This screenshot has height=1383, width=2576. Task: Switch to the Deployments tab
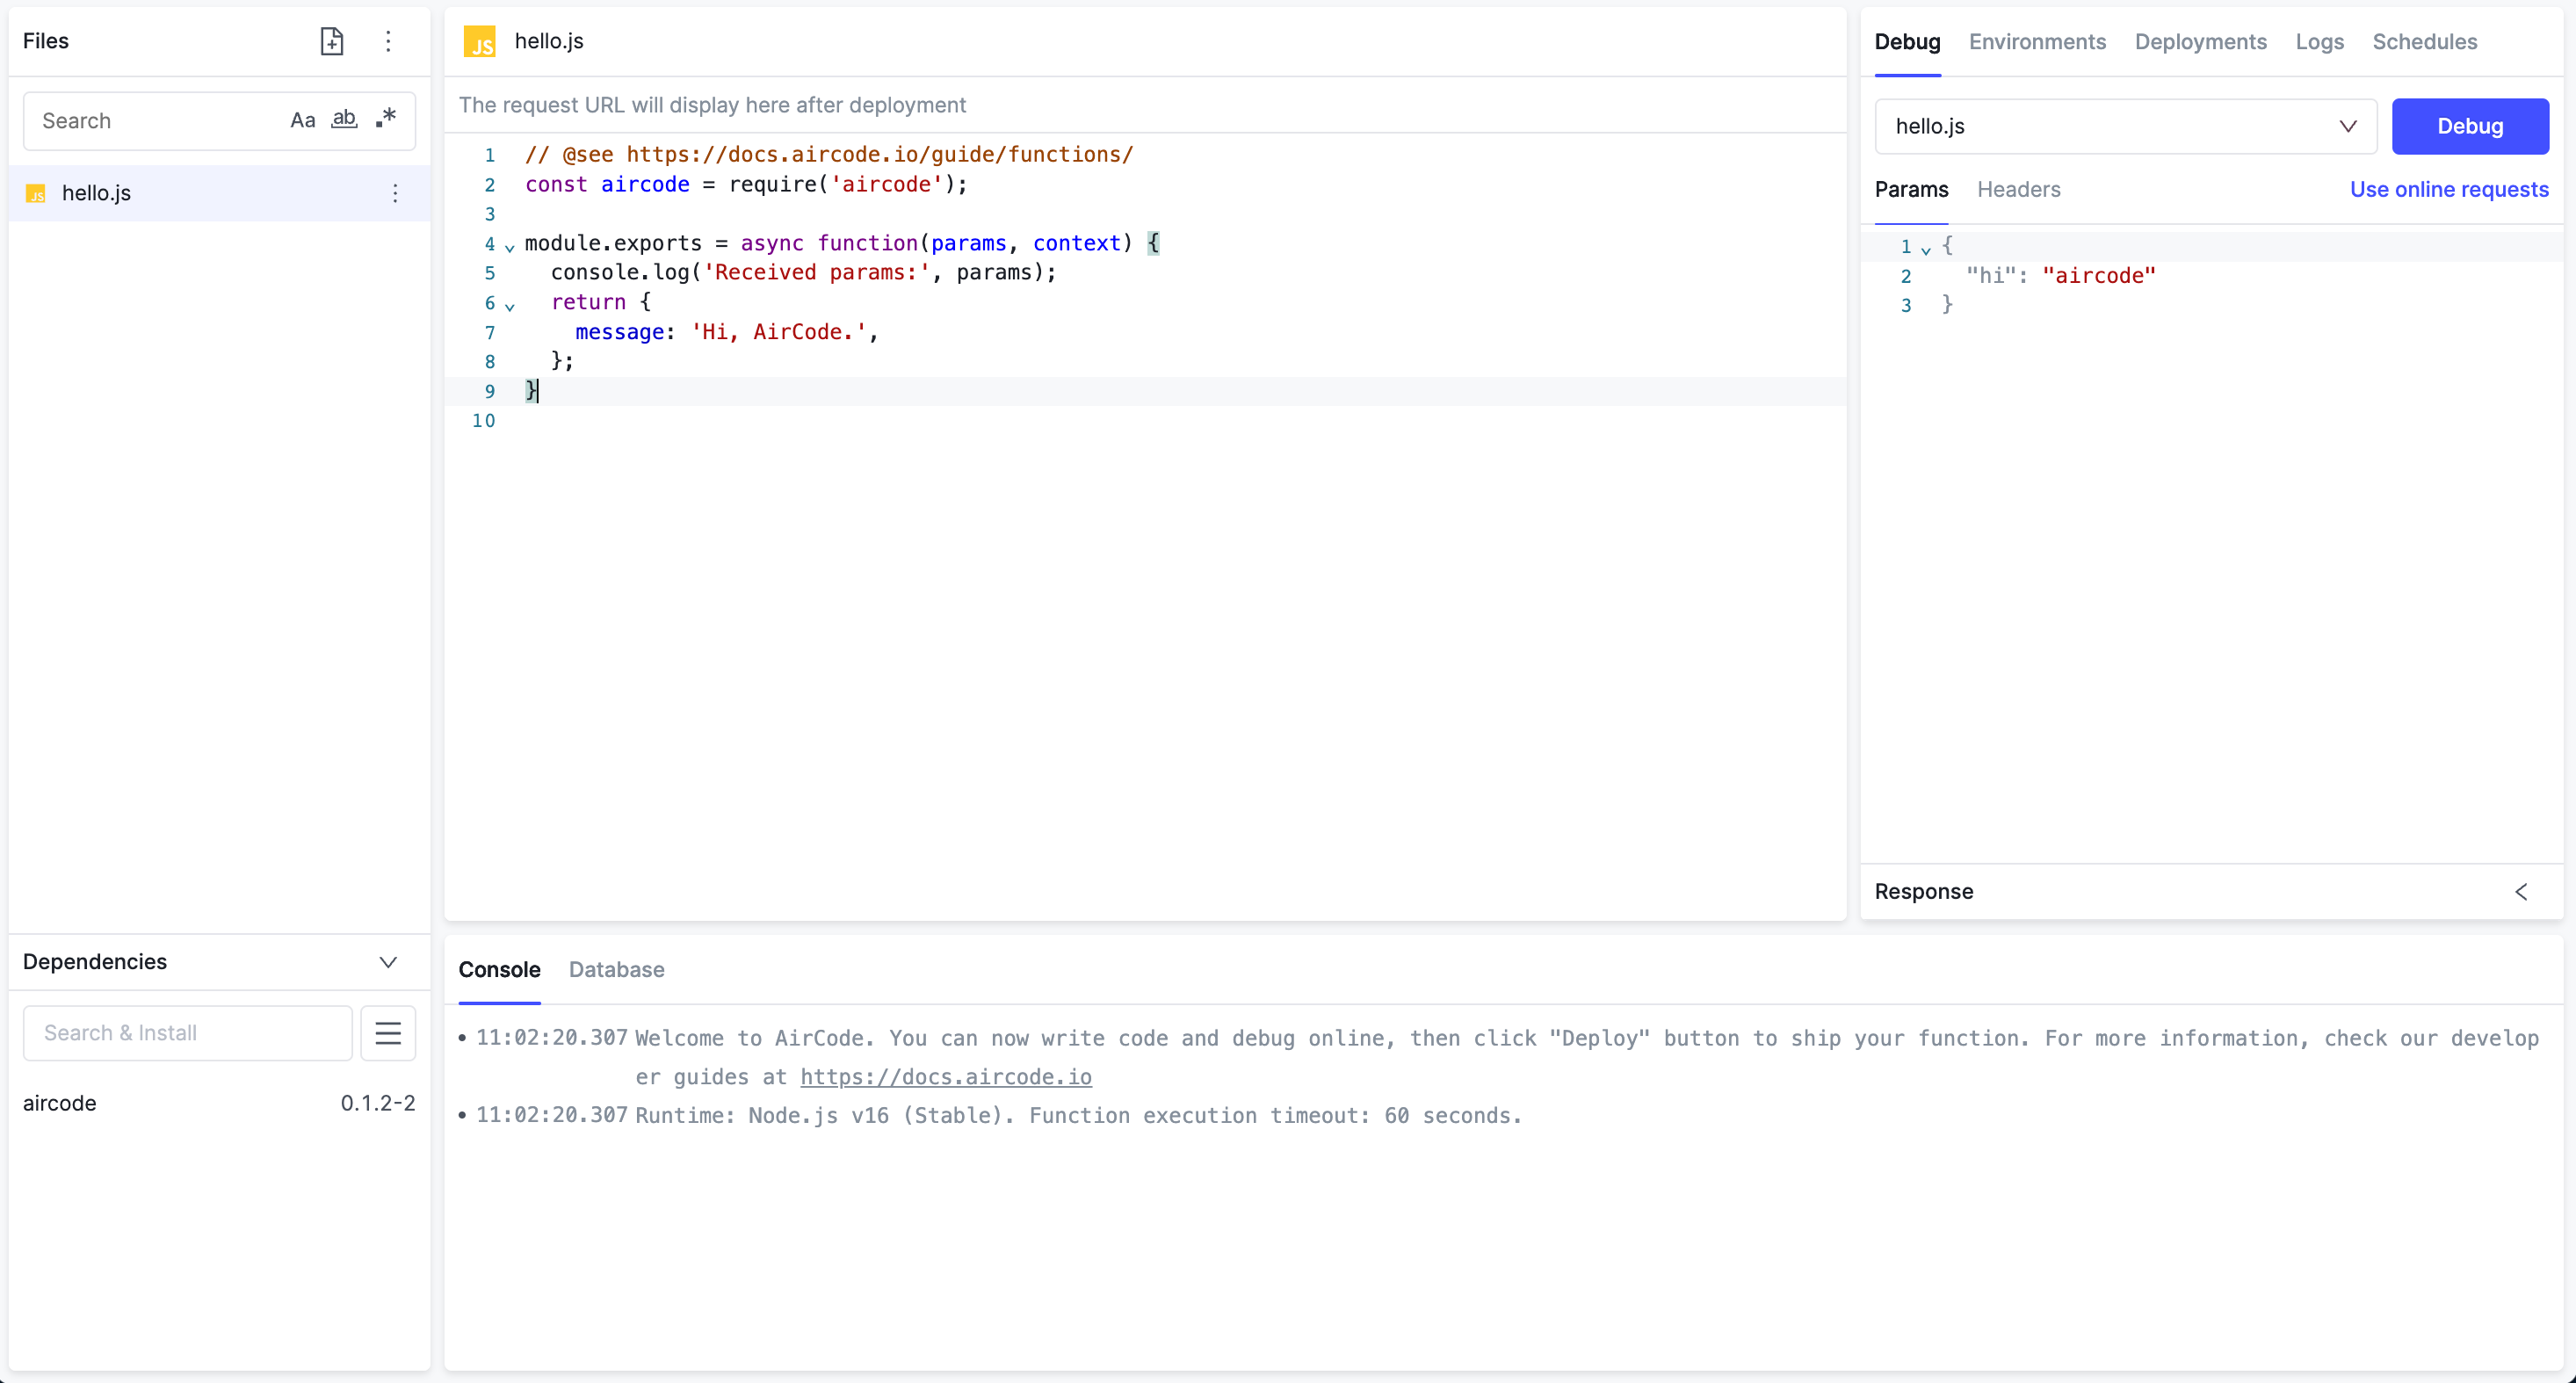pyautogui.click(x=2200, y=42)
